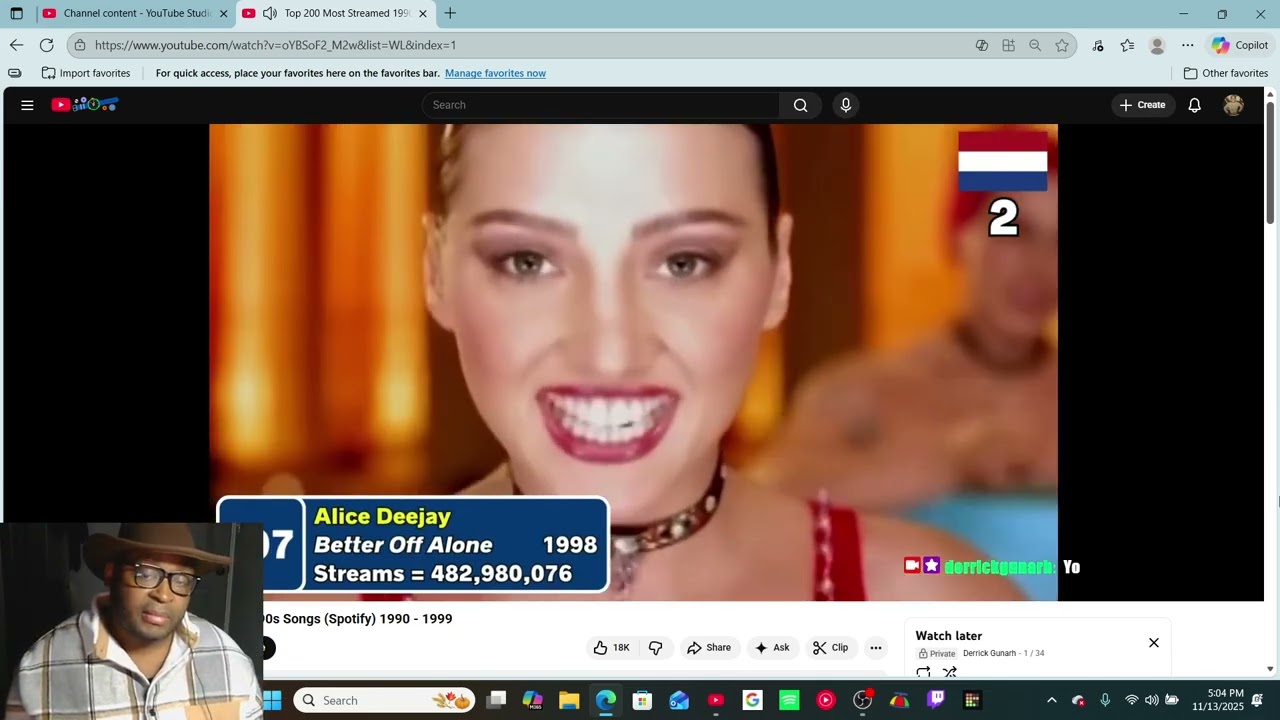Screen dimensions: 1280x720
Task: Open volume control in system tray
Action: pos(1151,700)
